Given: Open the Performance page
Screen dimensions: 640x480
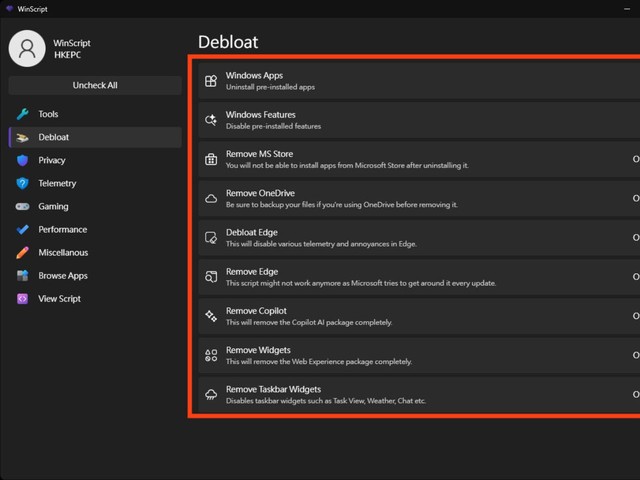Looking at the screenshot, I should point(95,229).
